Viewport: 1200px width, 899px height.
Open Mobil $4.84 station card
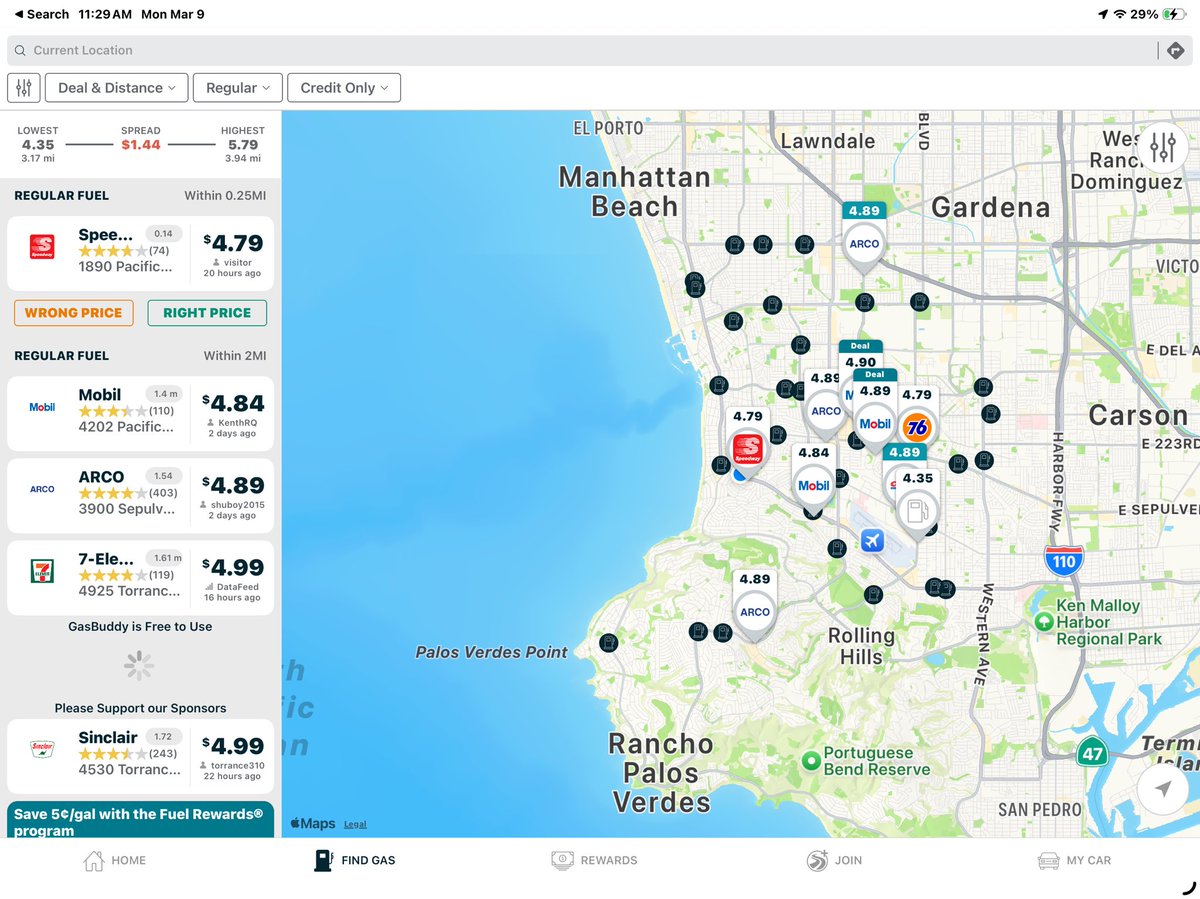(140, 414)
